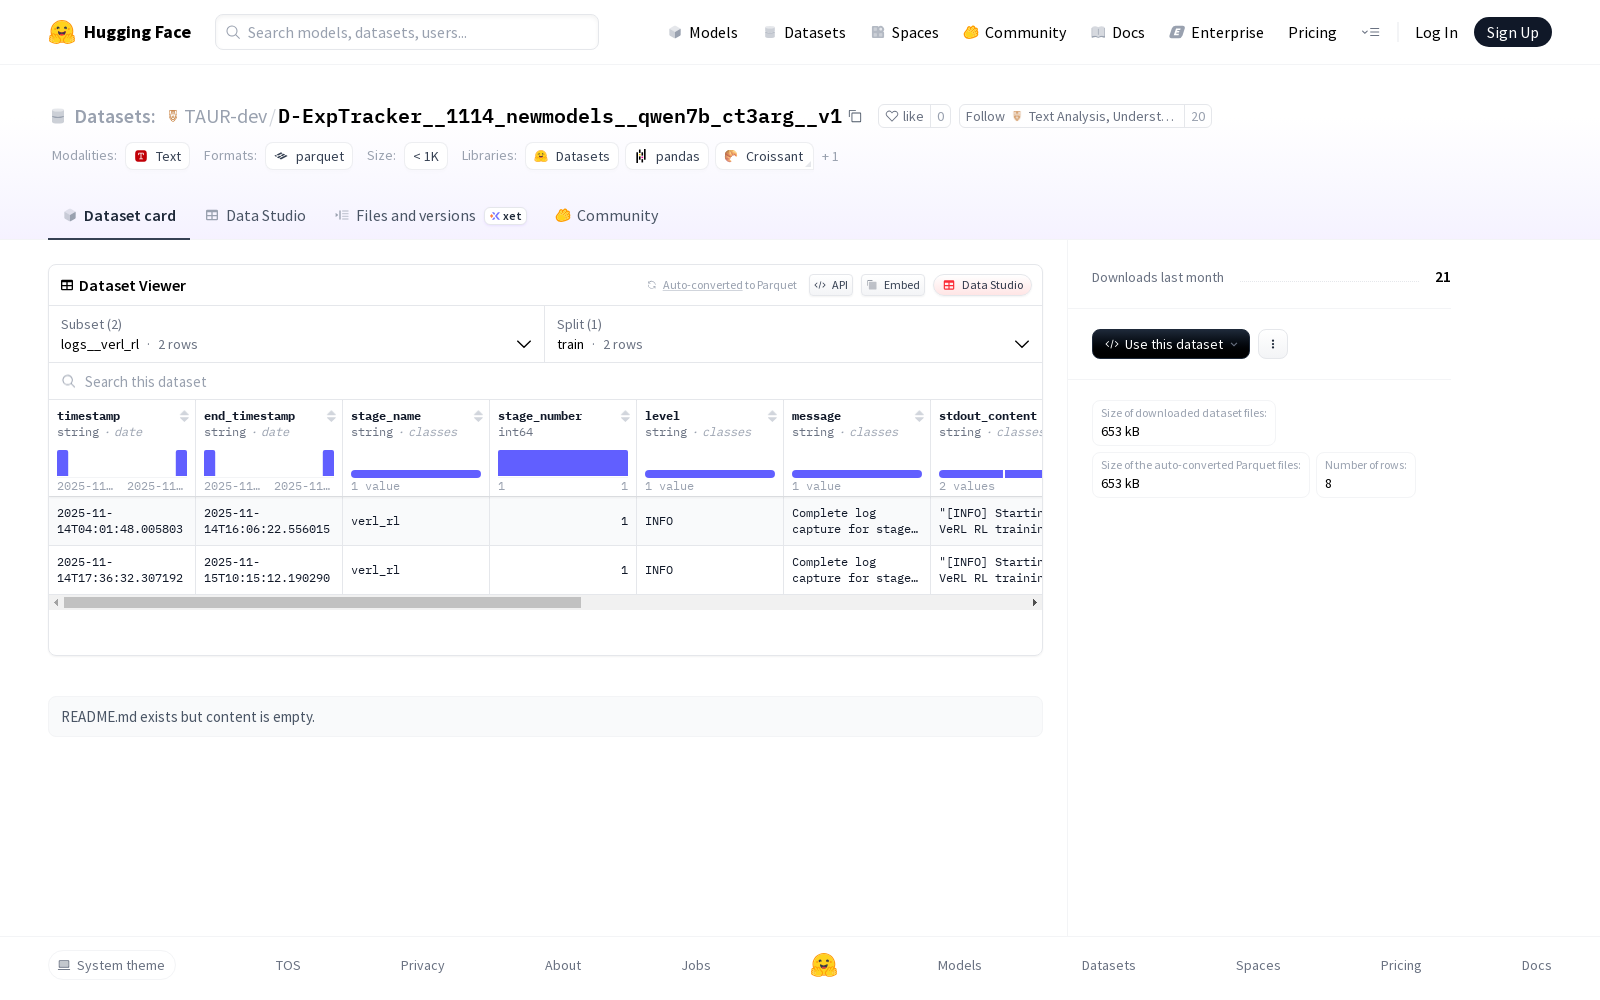Open Models in the top navigation
Viewport: 1600px width, 1000px height.
[703, 32]
